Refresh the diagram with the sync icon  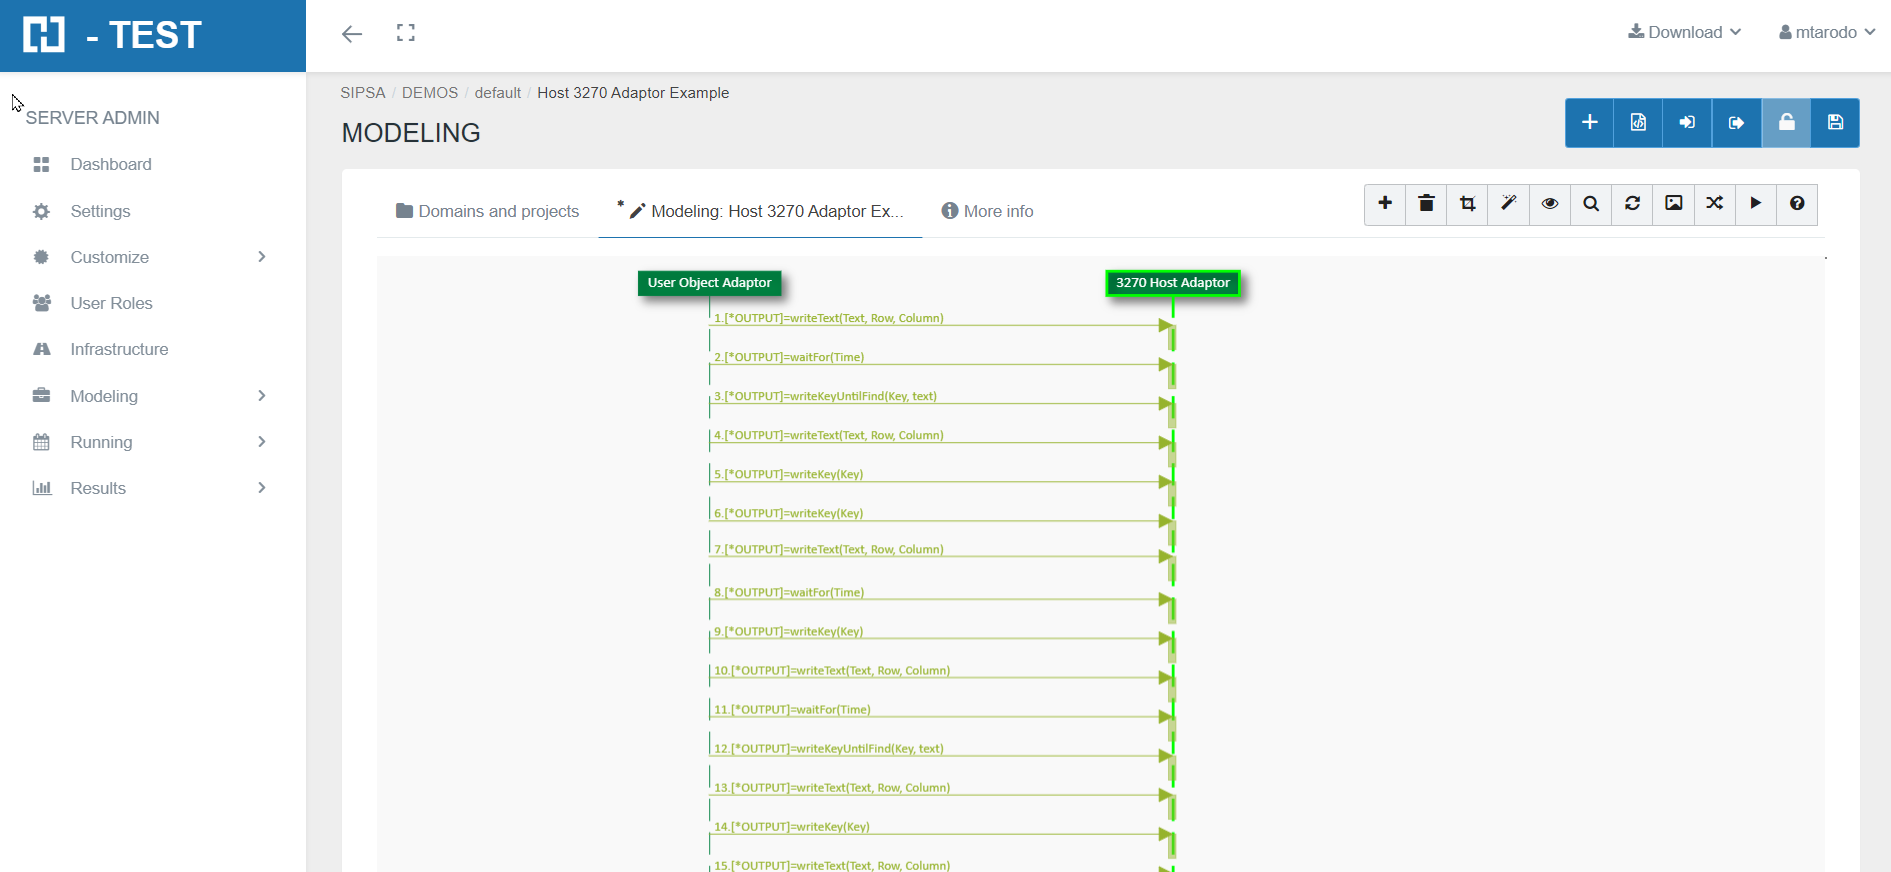(1632, 204)
